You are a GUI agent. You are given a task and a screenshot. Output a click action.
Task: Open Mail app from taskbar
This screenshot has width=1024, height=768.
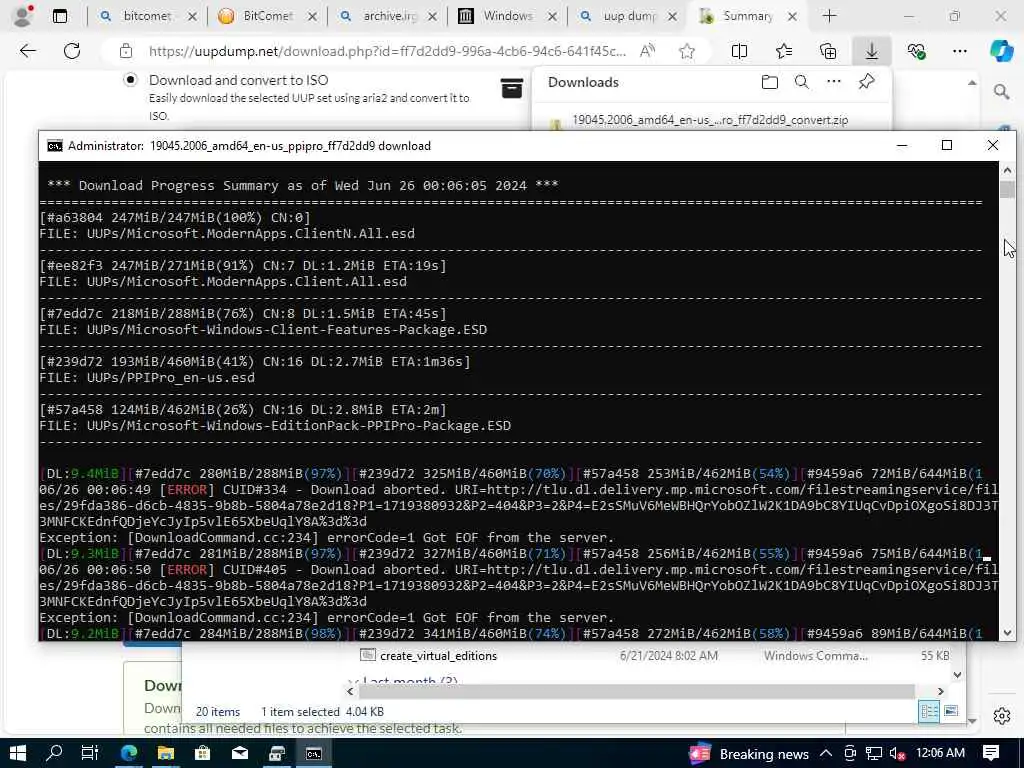[x=240, y=754]
